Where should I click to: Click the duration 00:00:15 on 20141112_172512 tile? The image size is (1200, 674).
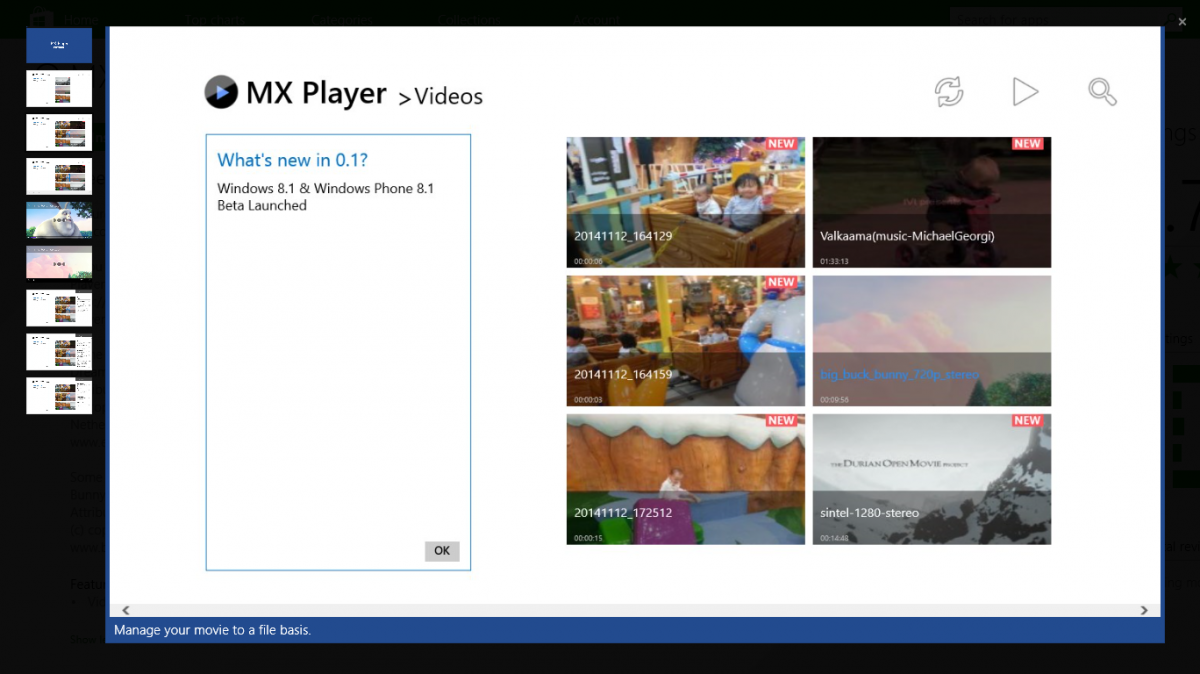coord(588,538)
